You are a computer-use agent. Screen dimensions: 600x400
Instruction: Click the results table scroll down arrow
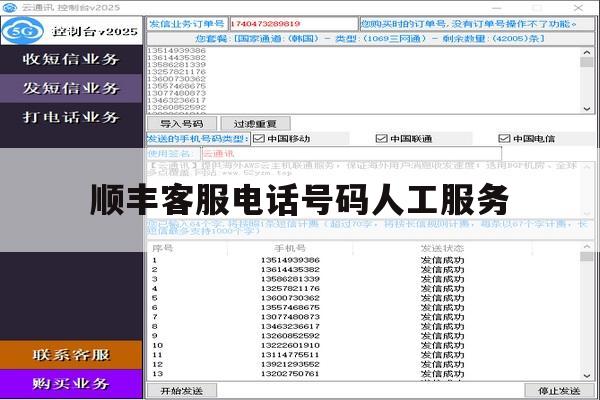tap(587, 376)
